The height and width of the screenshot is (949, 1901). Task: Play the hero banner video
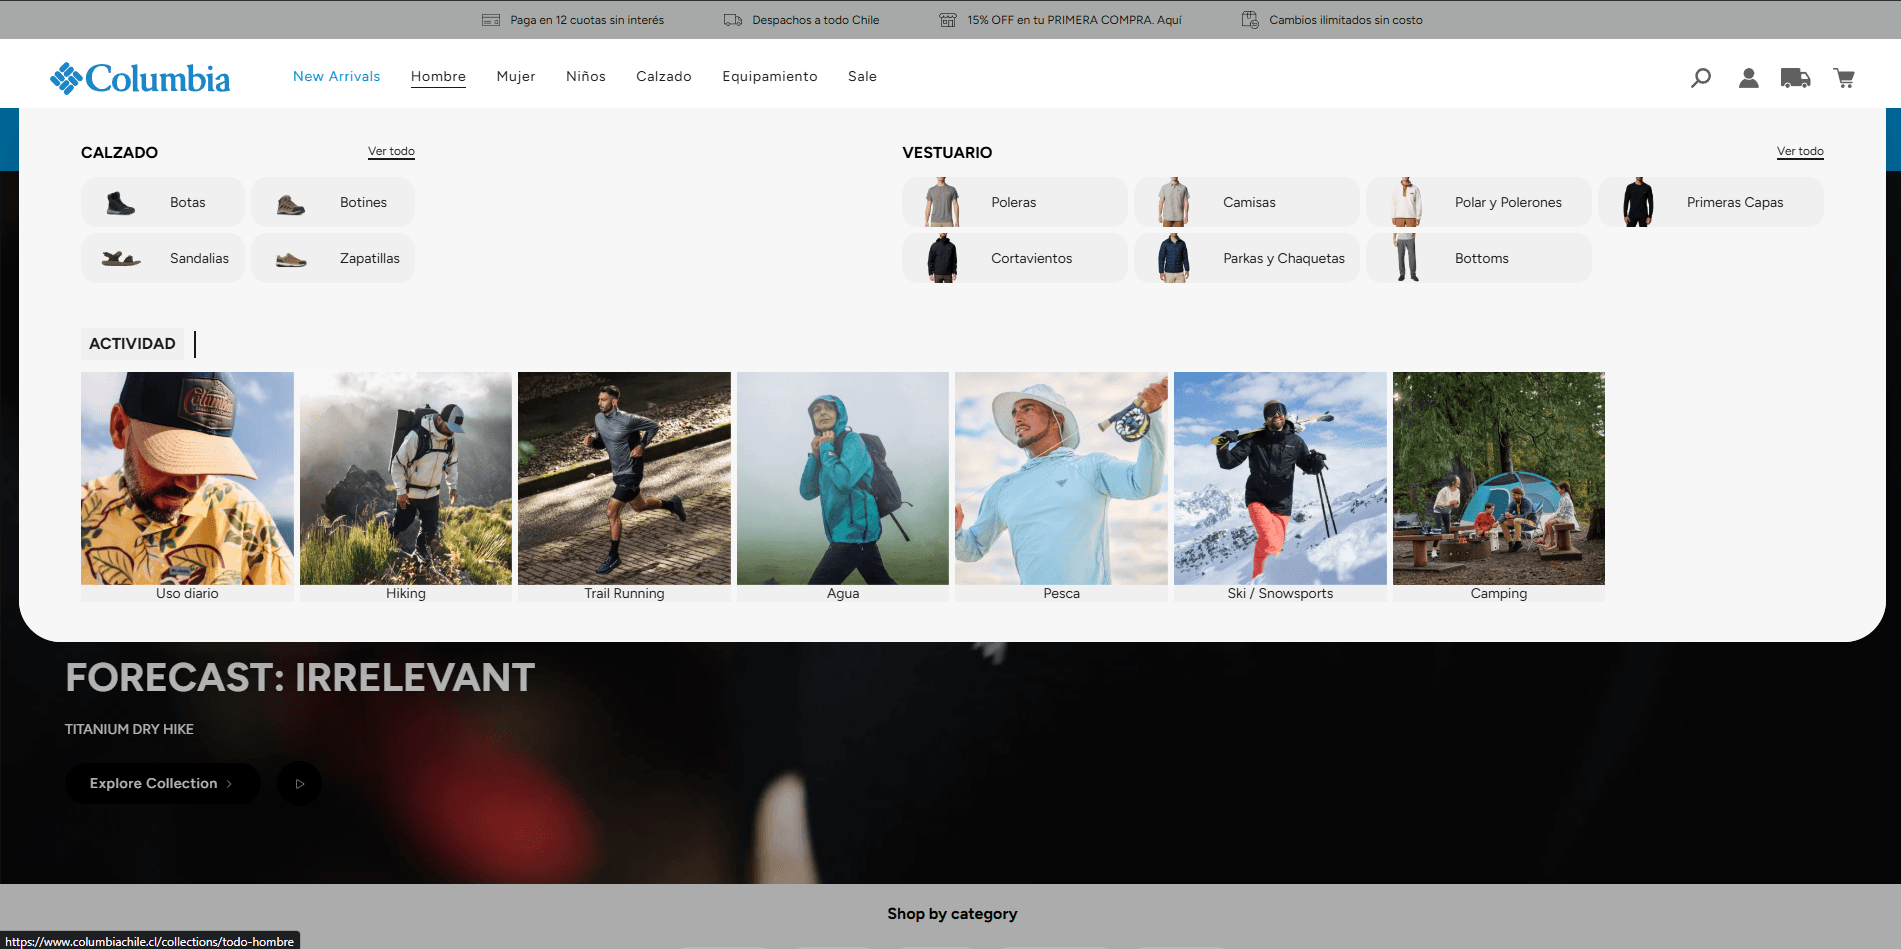[x=299, y=784]
